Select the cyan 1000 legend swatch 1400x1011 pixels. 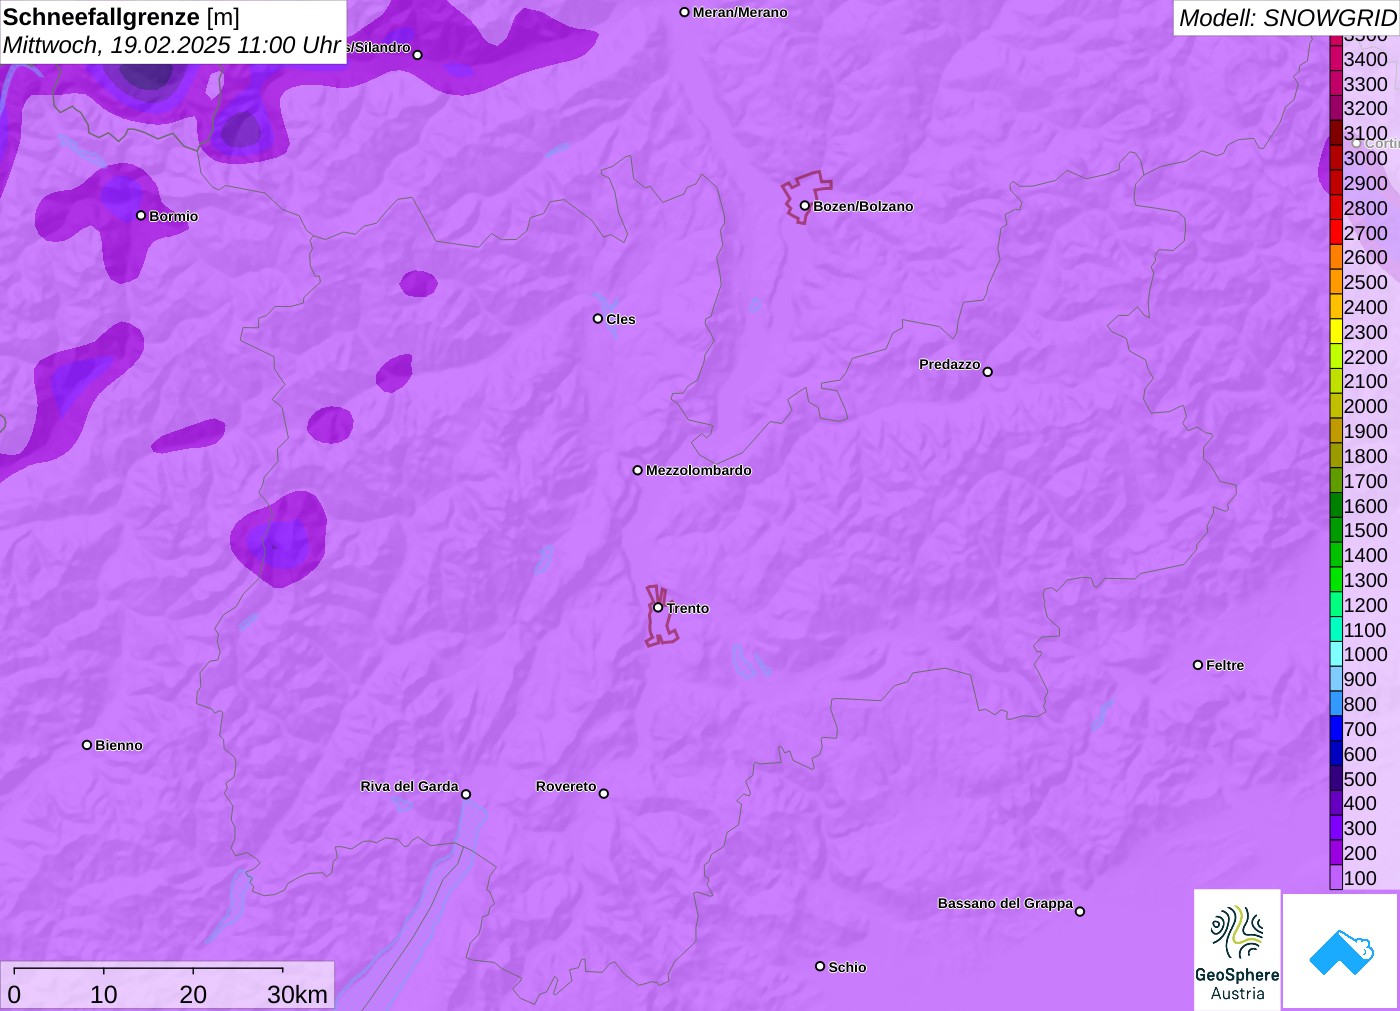[1336, 654]
